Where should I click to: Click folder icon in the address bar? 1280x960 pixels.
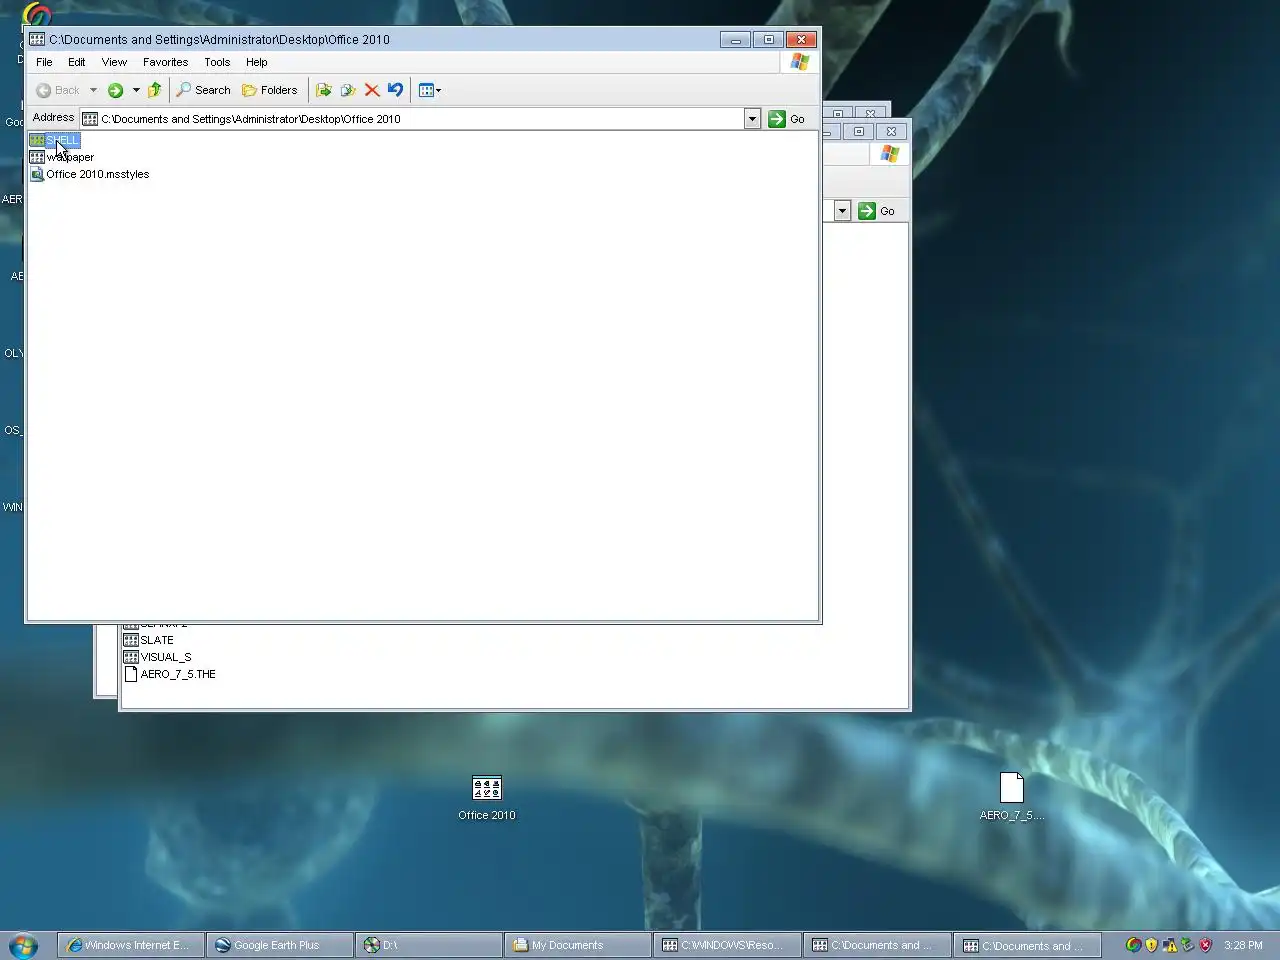click(x=90, y=119)
